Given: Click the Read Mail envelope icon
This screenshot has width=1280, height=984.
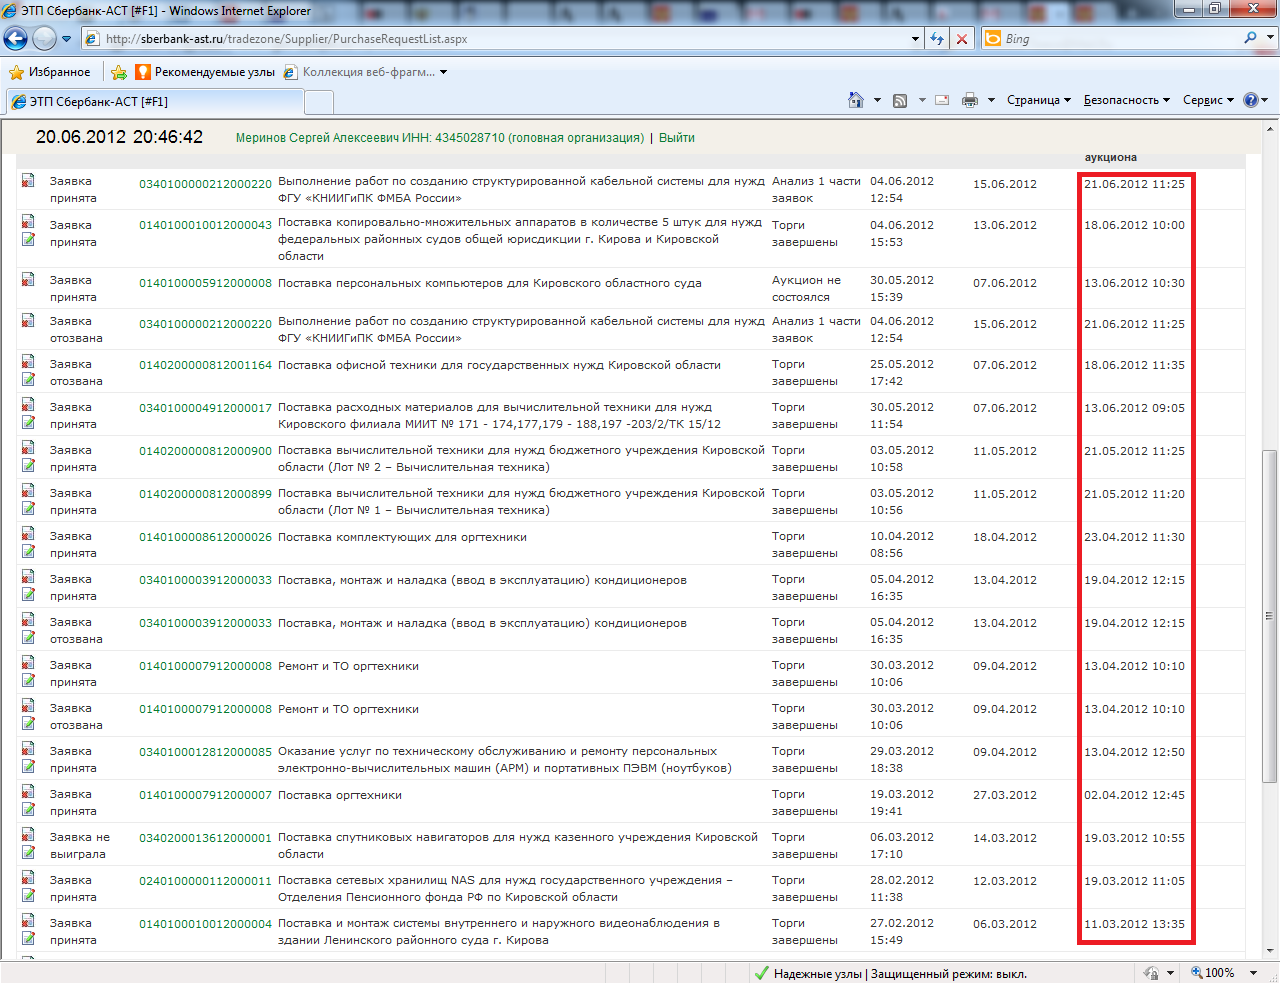Looking at the screenshot, I should coord(942,100).
